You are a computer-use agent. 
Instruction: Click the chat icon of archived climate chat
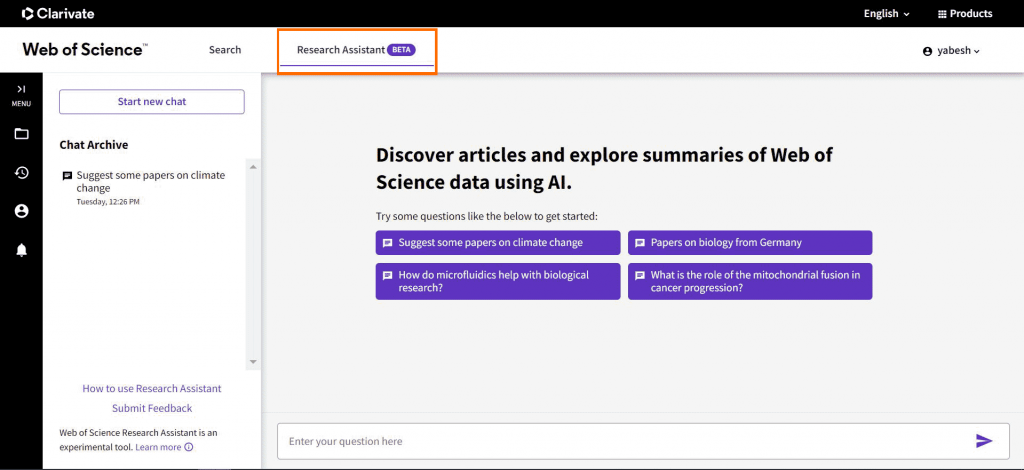tap(67, 176)
